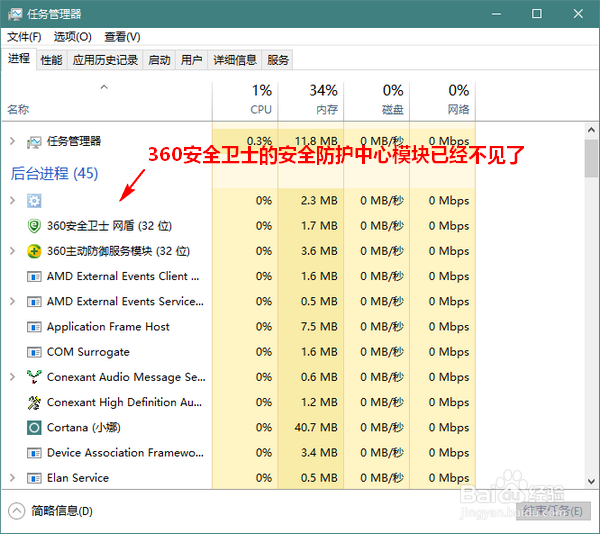600x534 pixels.
Task: Click the 3.6 MB memory value
Action: point(319,251)
